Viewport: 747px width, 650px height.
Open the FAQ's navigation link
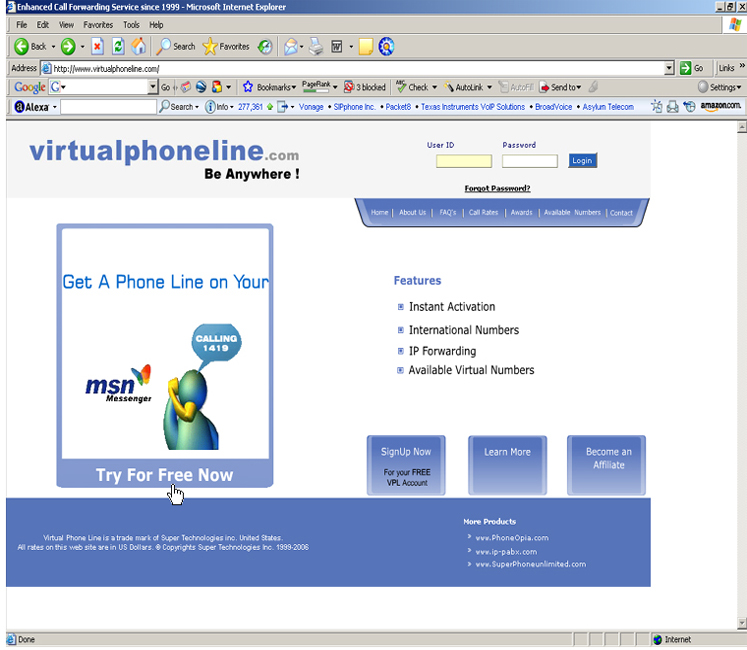pos(447,213)
